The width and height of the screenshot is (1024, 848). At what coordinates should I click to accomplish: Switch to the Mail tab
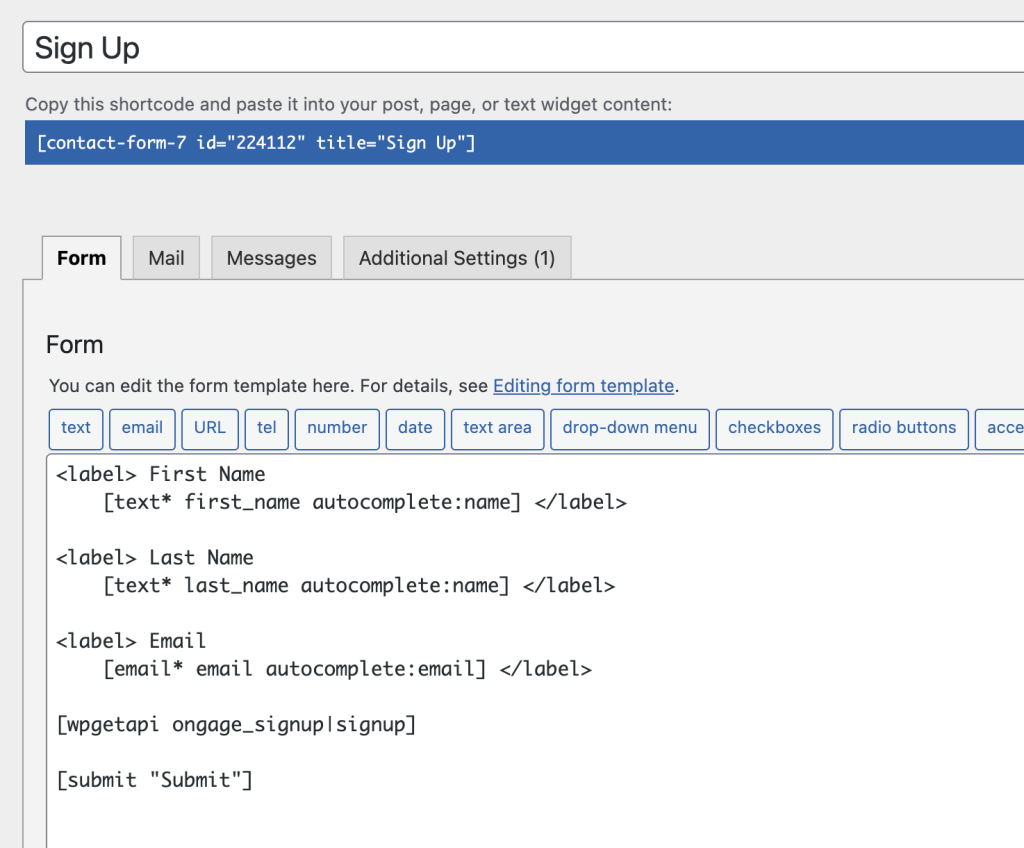tap(166, 257)
